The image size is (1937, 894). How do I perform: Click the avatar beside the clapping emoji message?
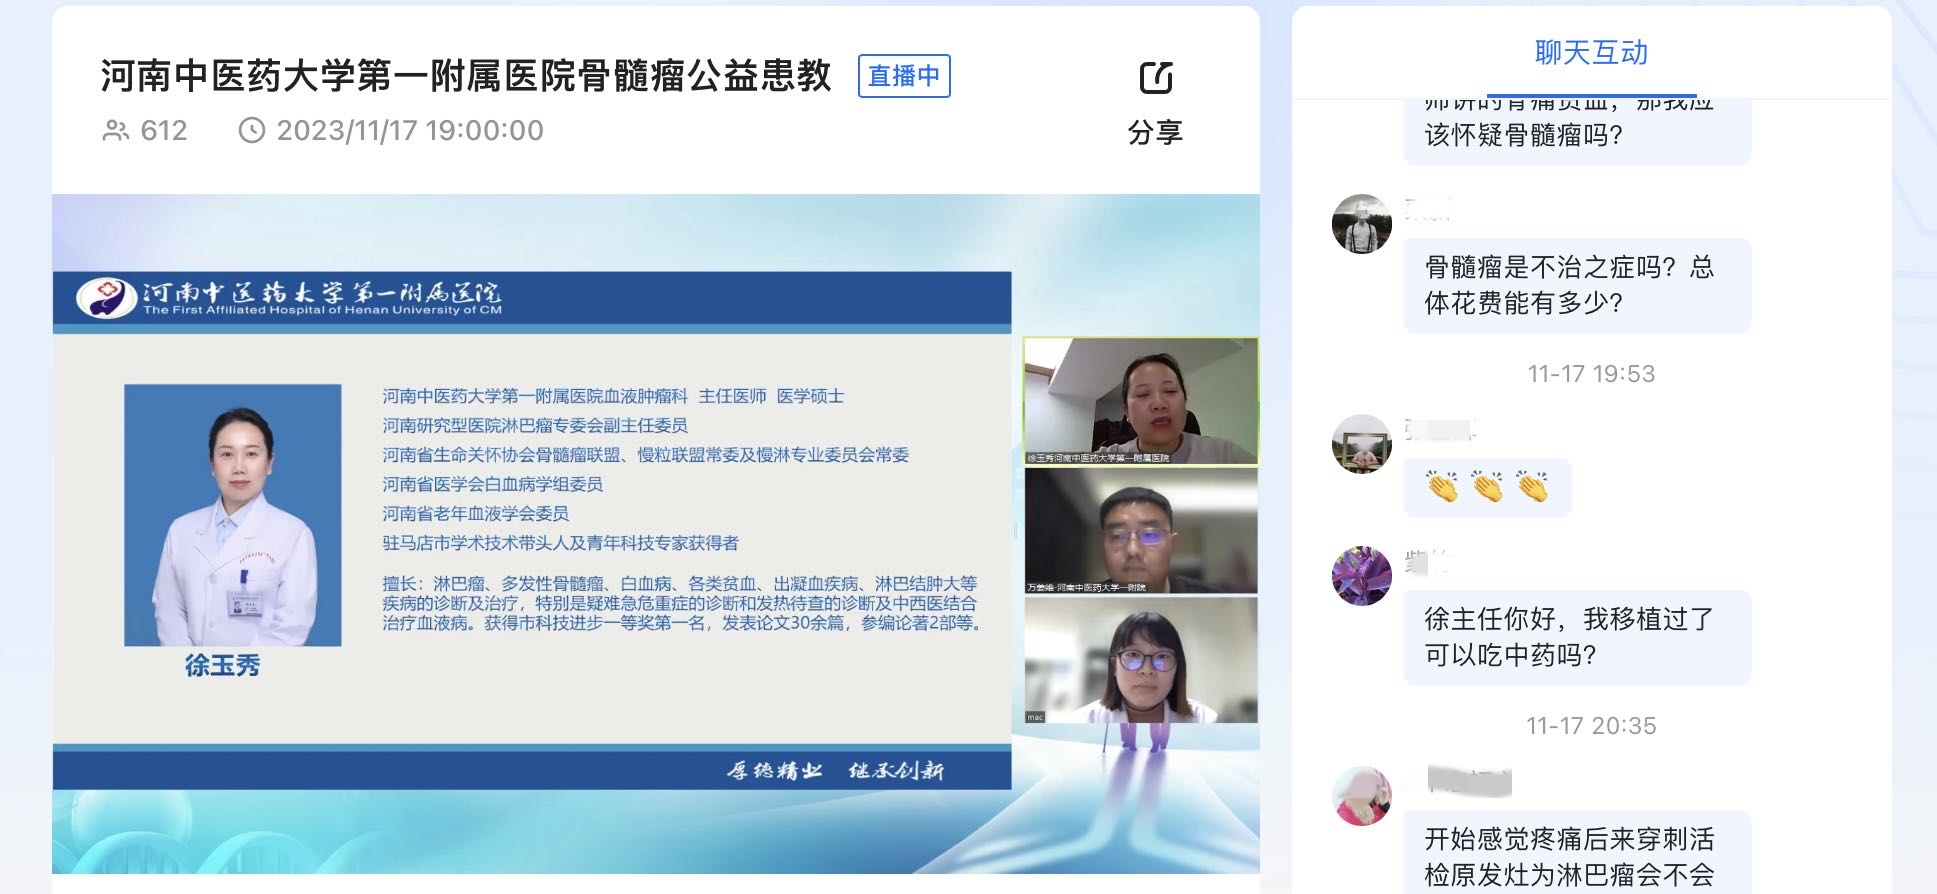1362,444
